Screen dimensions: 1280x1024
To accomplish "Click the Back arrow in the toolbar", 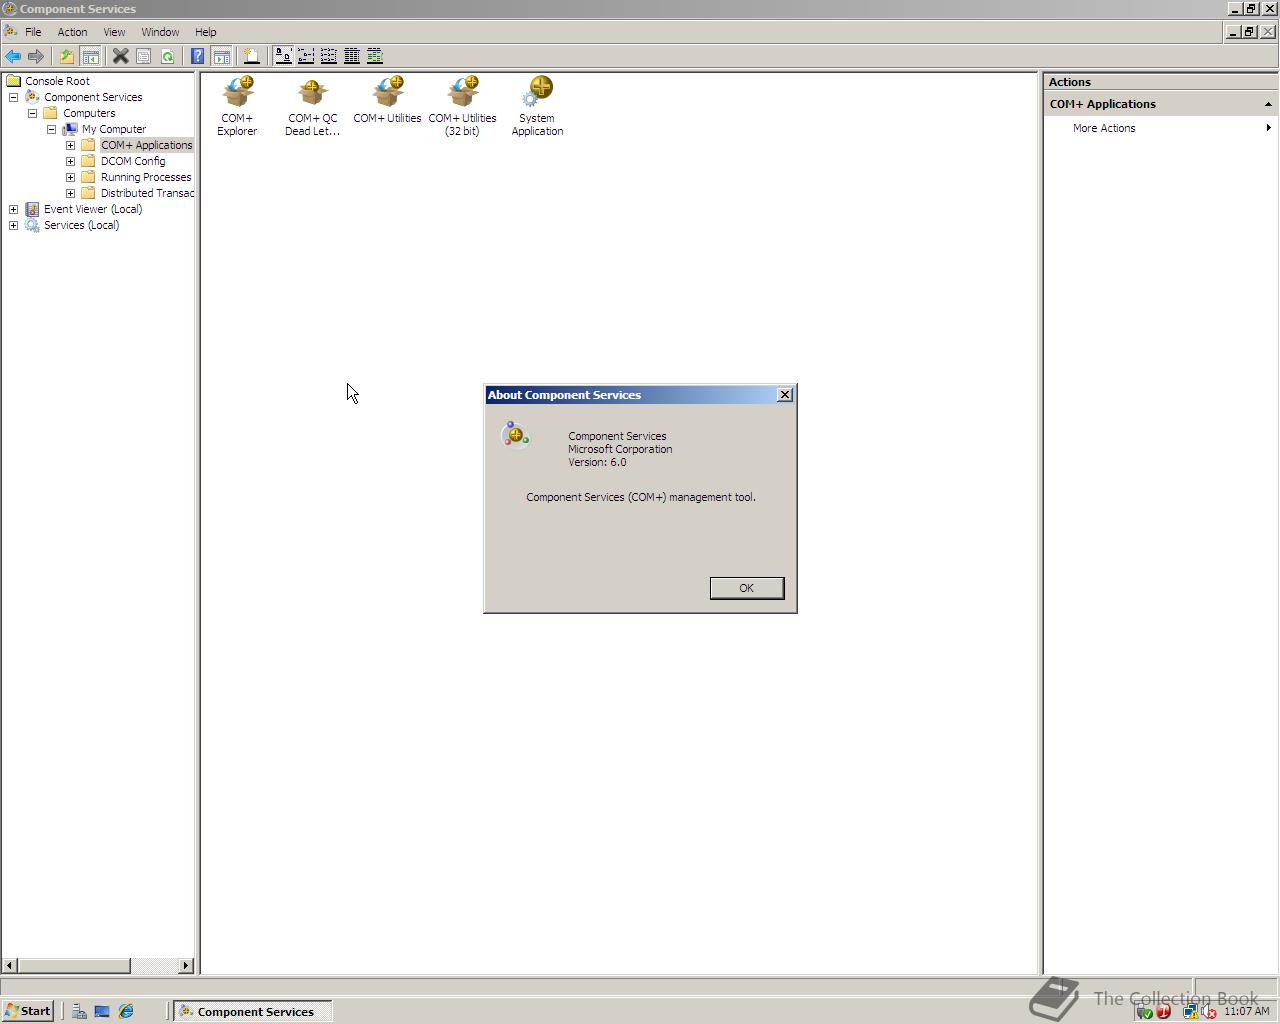I will tap(13, 56).
